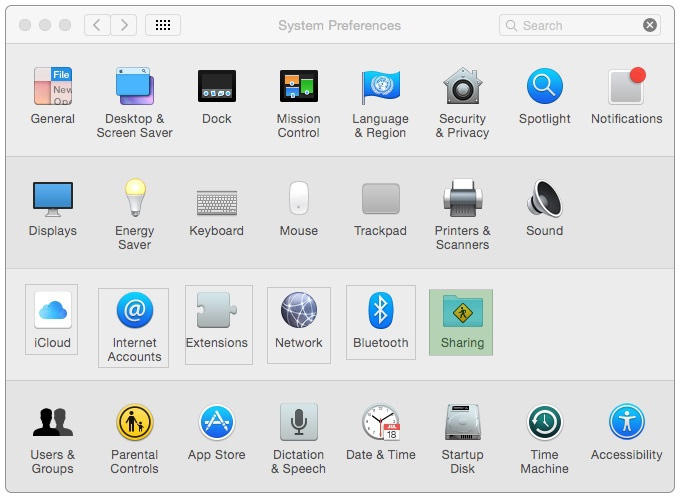Open Security & Privacy settings
The image size is (680, 498).
pos(462,103)
